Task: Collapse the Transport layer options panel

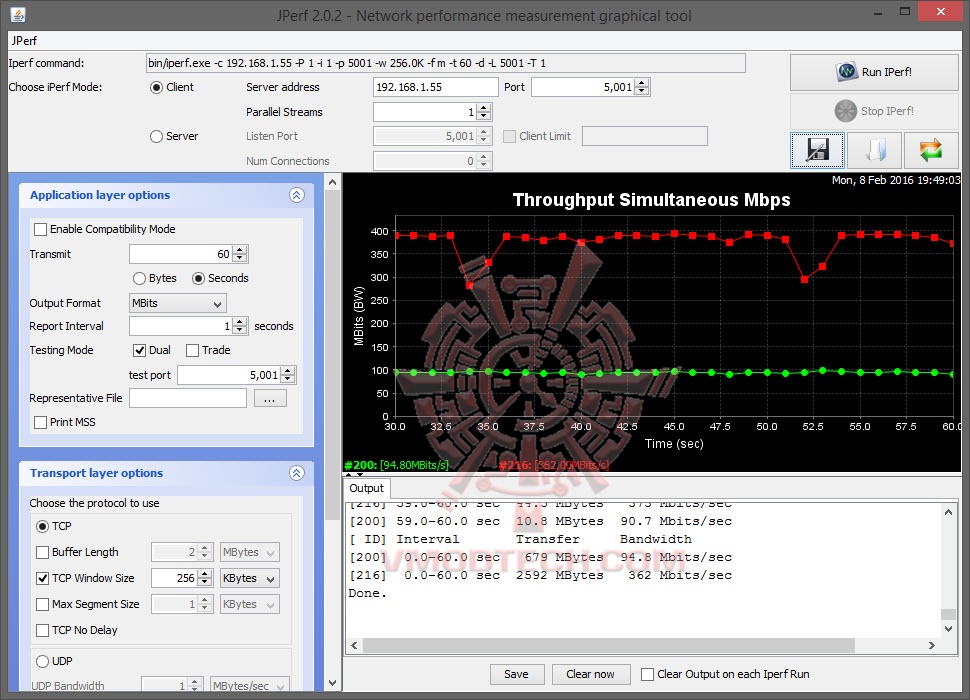Action: [x=296, y=474]
